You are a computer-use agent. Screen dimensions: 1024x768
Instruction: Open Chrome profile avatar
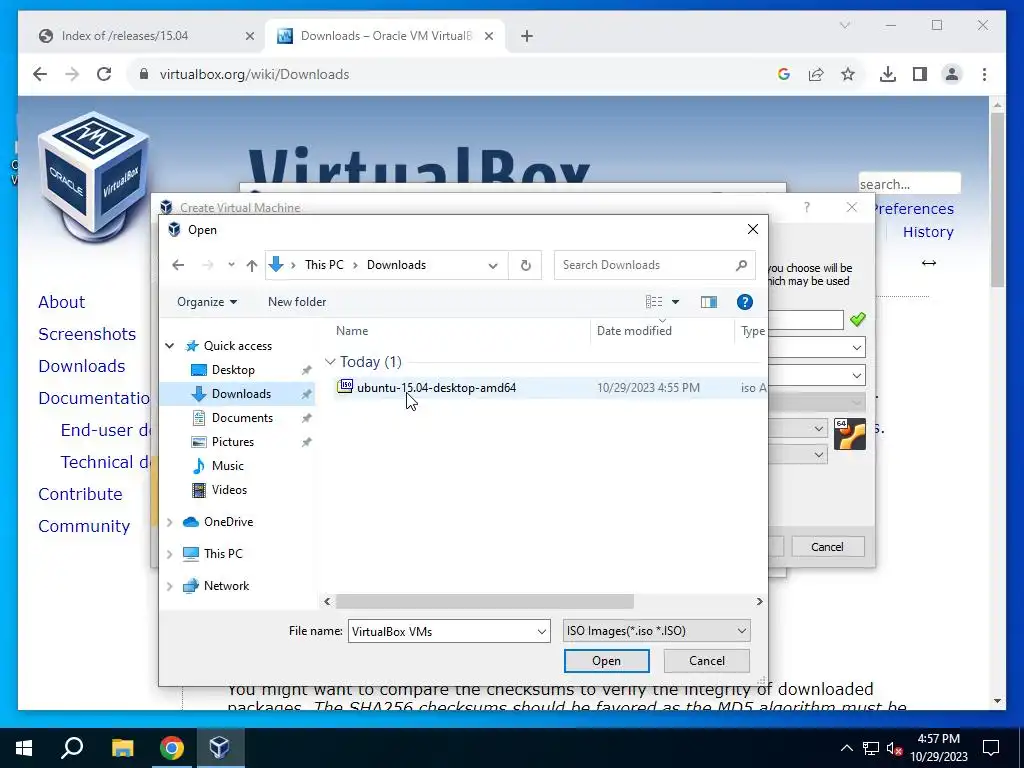pos(952,74)
